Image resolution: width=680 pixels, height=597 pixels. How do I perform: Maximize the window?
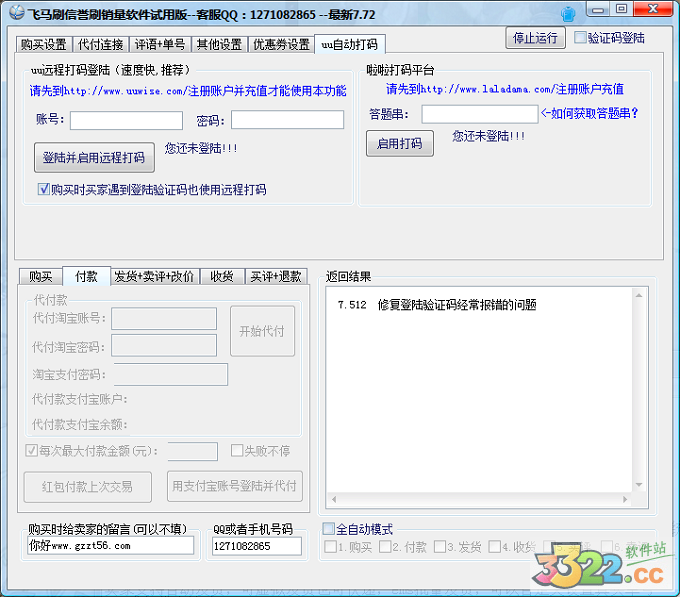pos(621,9)
